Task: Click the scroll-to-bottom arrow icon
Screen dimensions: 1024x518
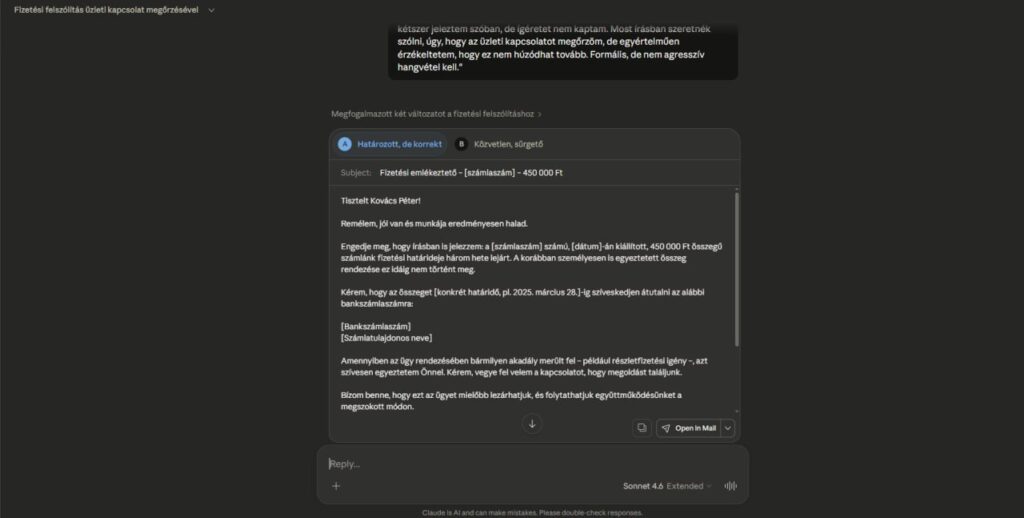Action: tap(532, 424)
